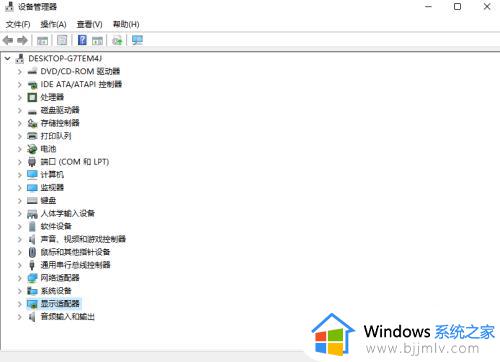
Task: Expand the 音频输入和输出 category chevron
Action: pyautogui.click(x=20, y=317)
